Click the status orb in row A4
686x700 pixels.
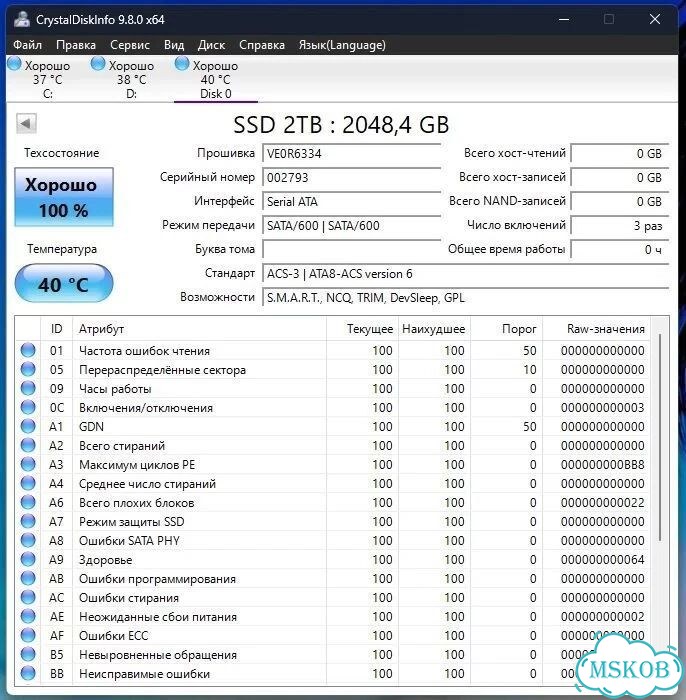coord(28,483)
